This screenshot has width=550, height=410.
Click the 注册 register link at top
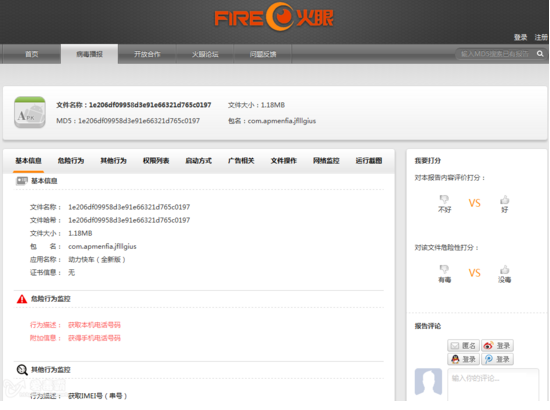click(x=541, y=37)
